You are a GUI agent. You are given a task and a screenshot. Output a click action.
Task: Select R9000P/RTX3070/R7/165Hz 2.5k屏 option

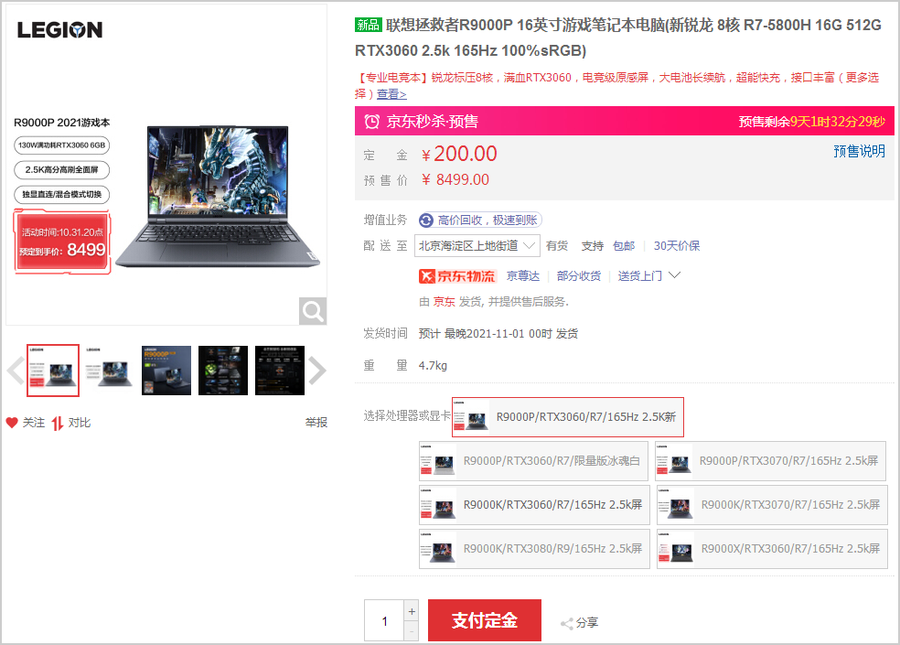(x=770, y=462)
